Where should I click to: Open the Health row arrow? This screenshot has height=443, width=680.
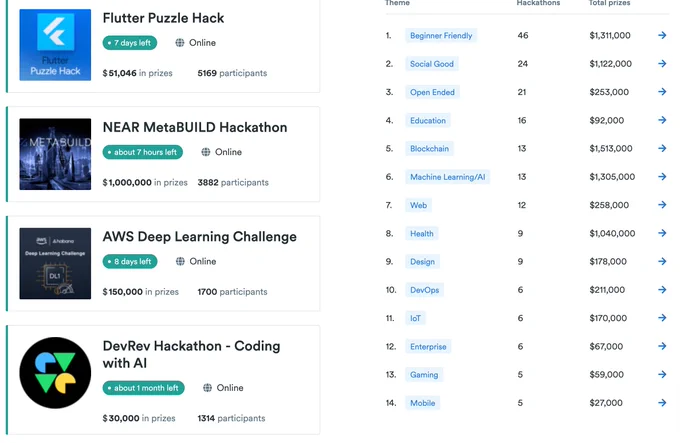[x=662, y=233]
